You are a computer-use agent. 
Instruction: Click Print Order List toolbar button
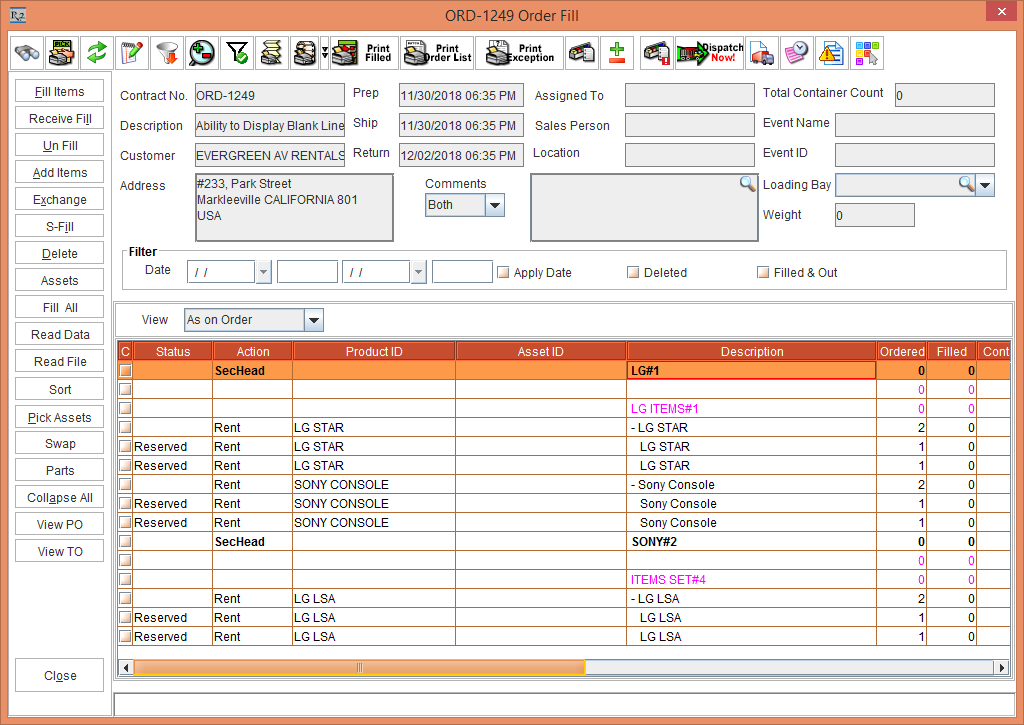point(437,53)
